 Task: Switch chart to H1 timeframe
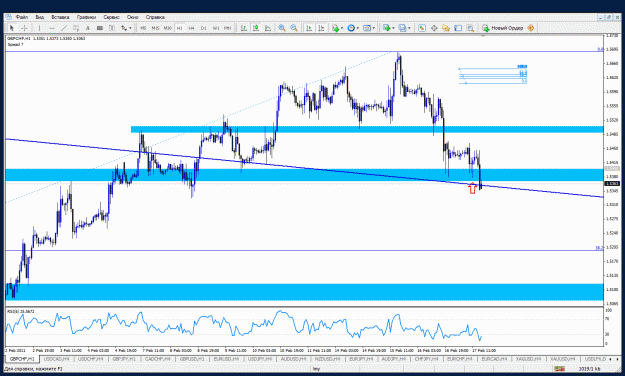coord(179,28)
